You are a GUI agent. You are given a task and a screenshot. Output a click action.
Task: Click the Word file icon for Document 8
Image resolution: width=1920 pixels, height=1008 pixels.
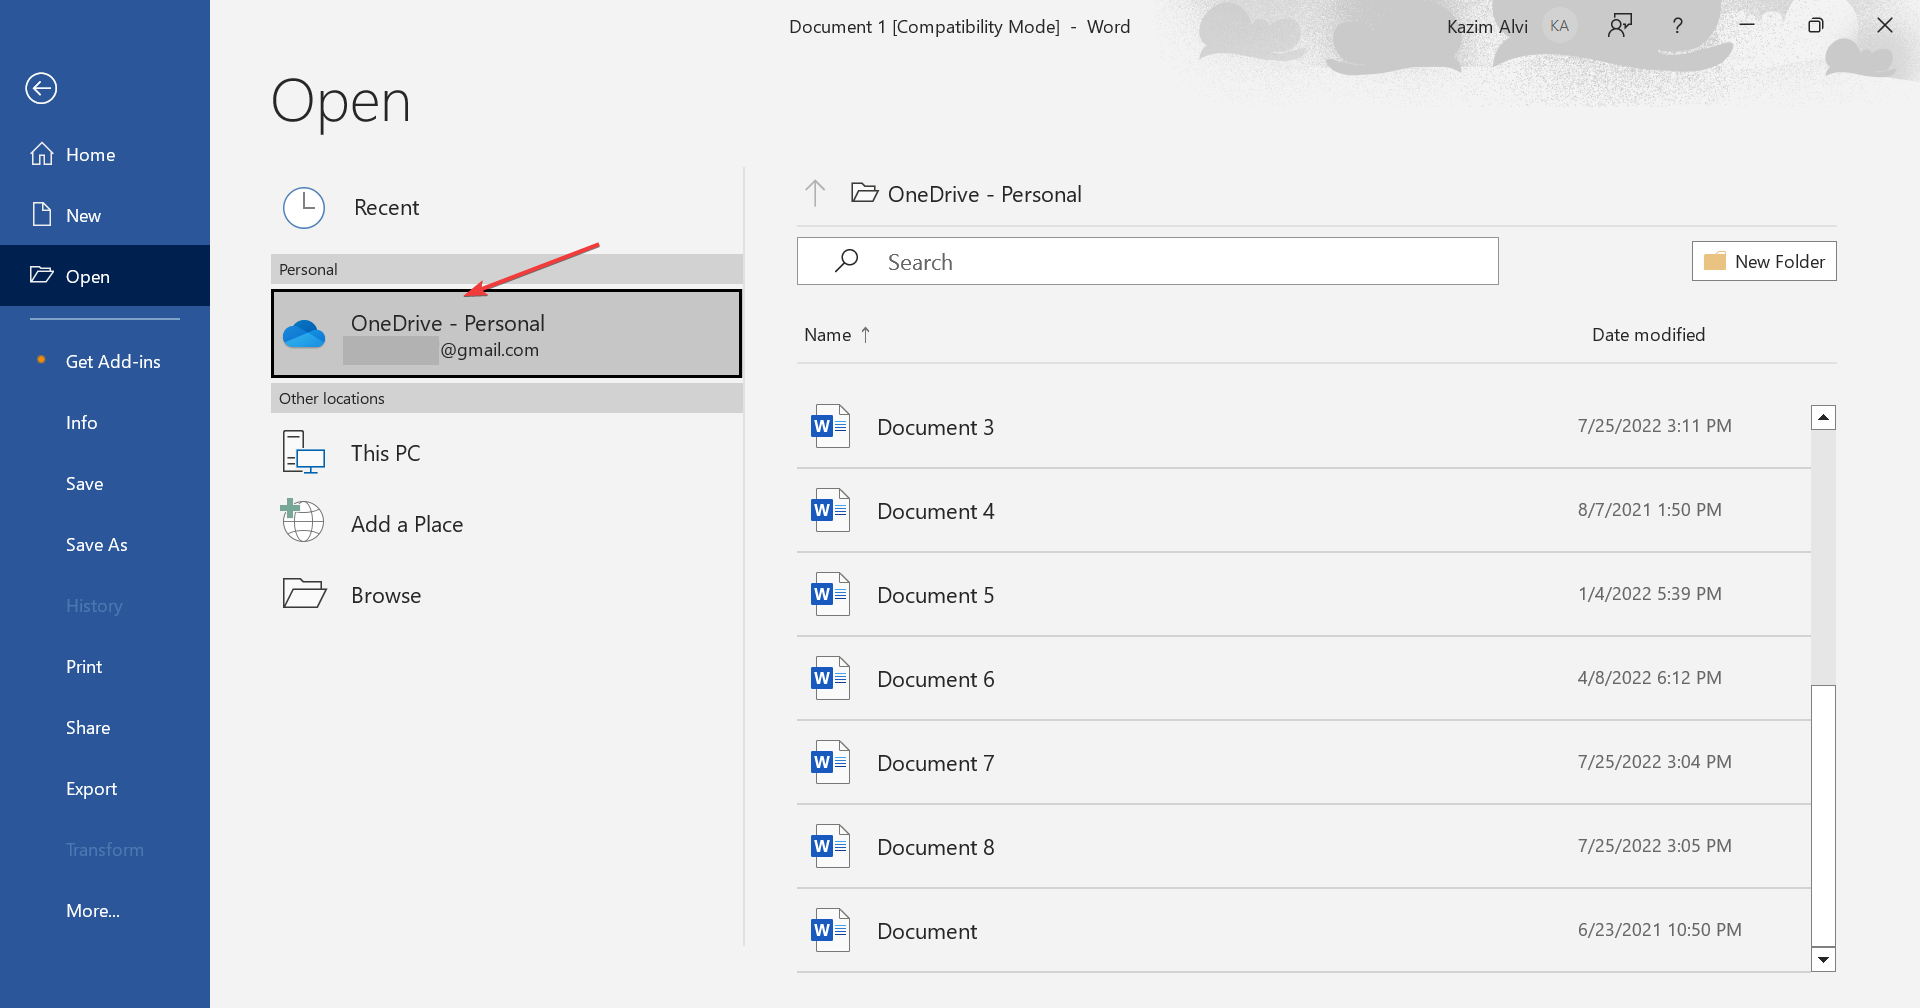pos(830,846)
